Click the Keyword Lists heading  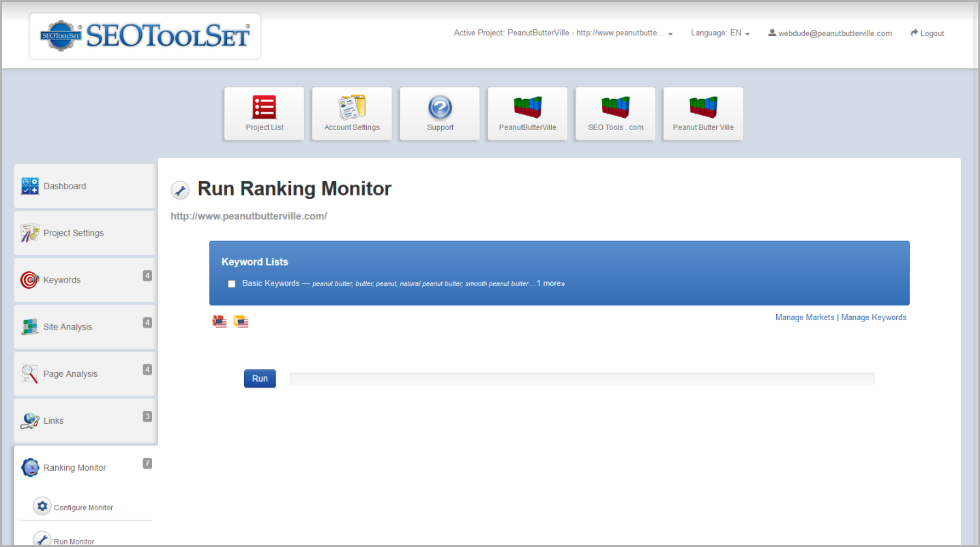254,262
